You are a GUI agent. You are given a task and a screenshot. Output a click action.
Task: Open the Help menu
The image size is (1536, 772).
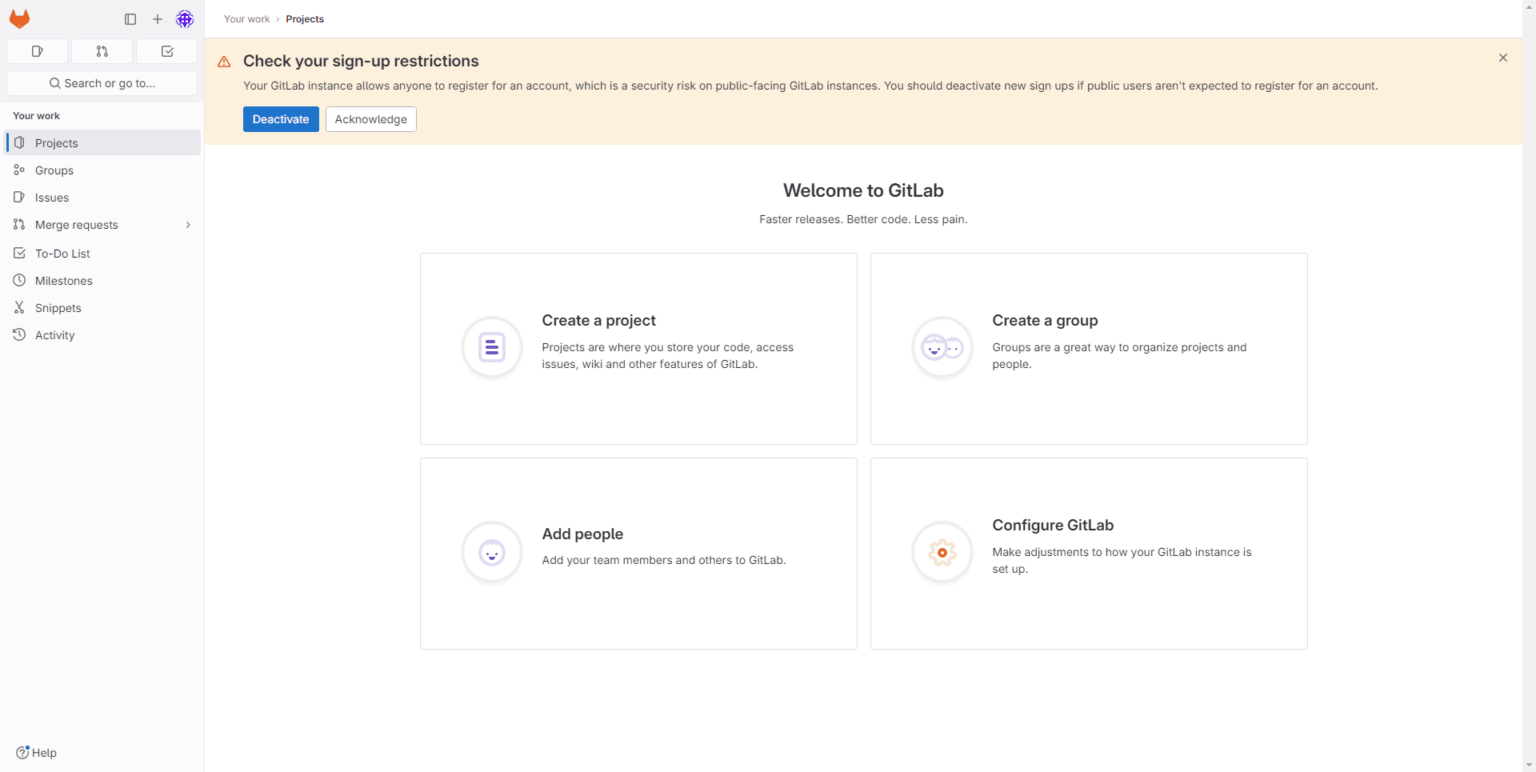36,753
